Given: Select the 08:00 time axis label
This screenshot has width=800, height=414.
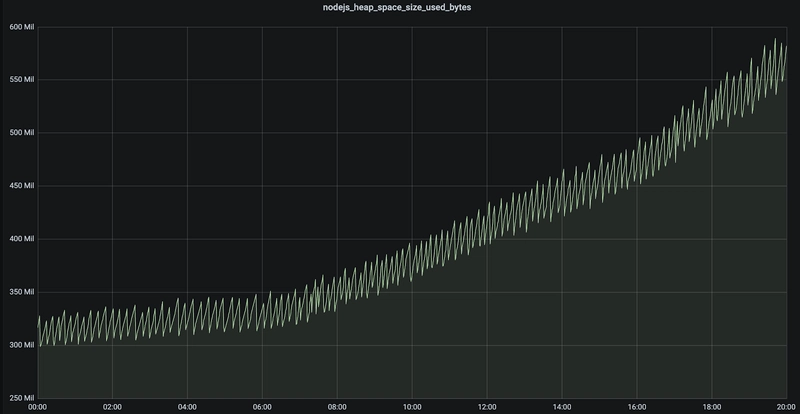Looking at the screenshot, I should click(x=337, y=408).
